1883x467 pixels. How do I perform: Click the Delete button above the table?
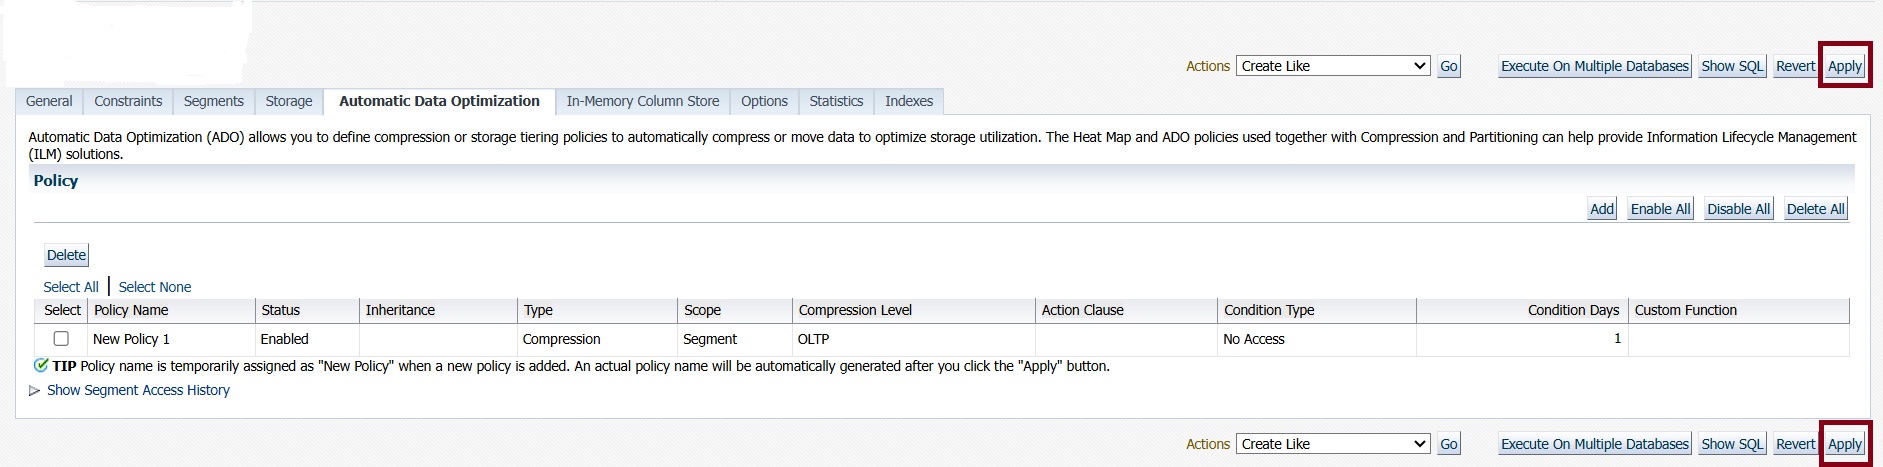click(66, 255)
